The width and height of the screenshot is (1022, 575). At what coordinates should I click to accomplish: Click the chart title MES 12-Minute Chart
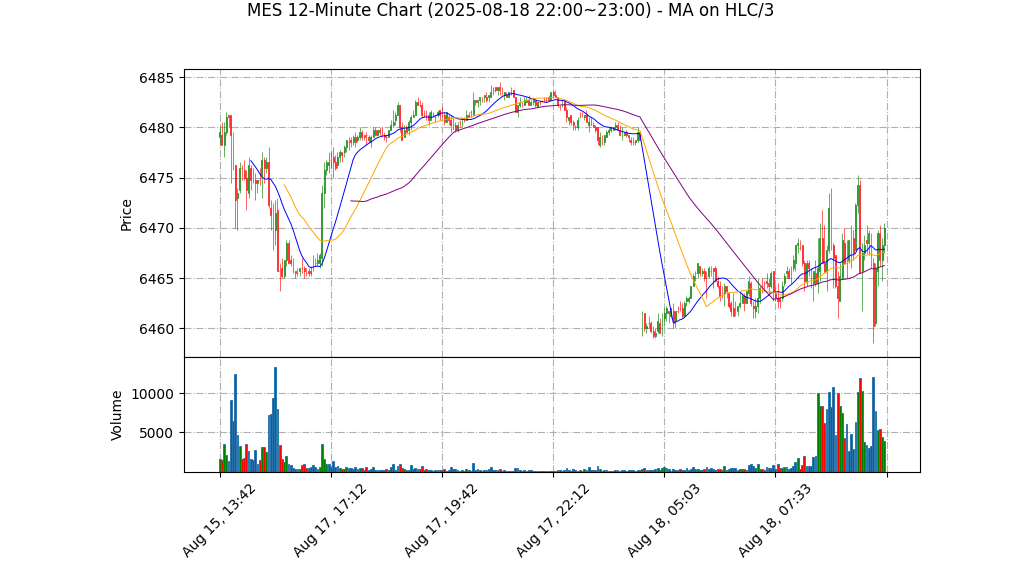pyautogui.click(x=510, y=10)
